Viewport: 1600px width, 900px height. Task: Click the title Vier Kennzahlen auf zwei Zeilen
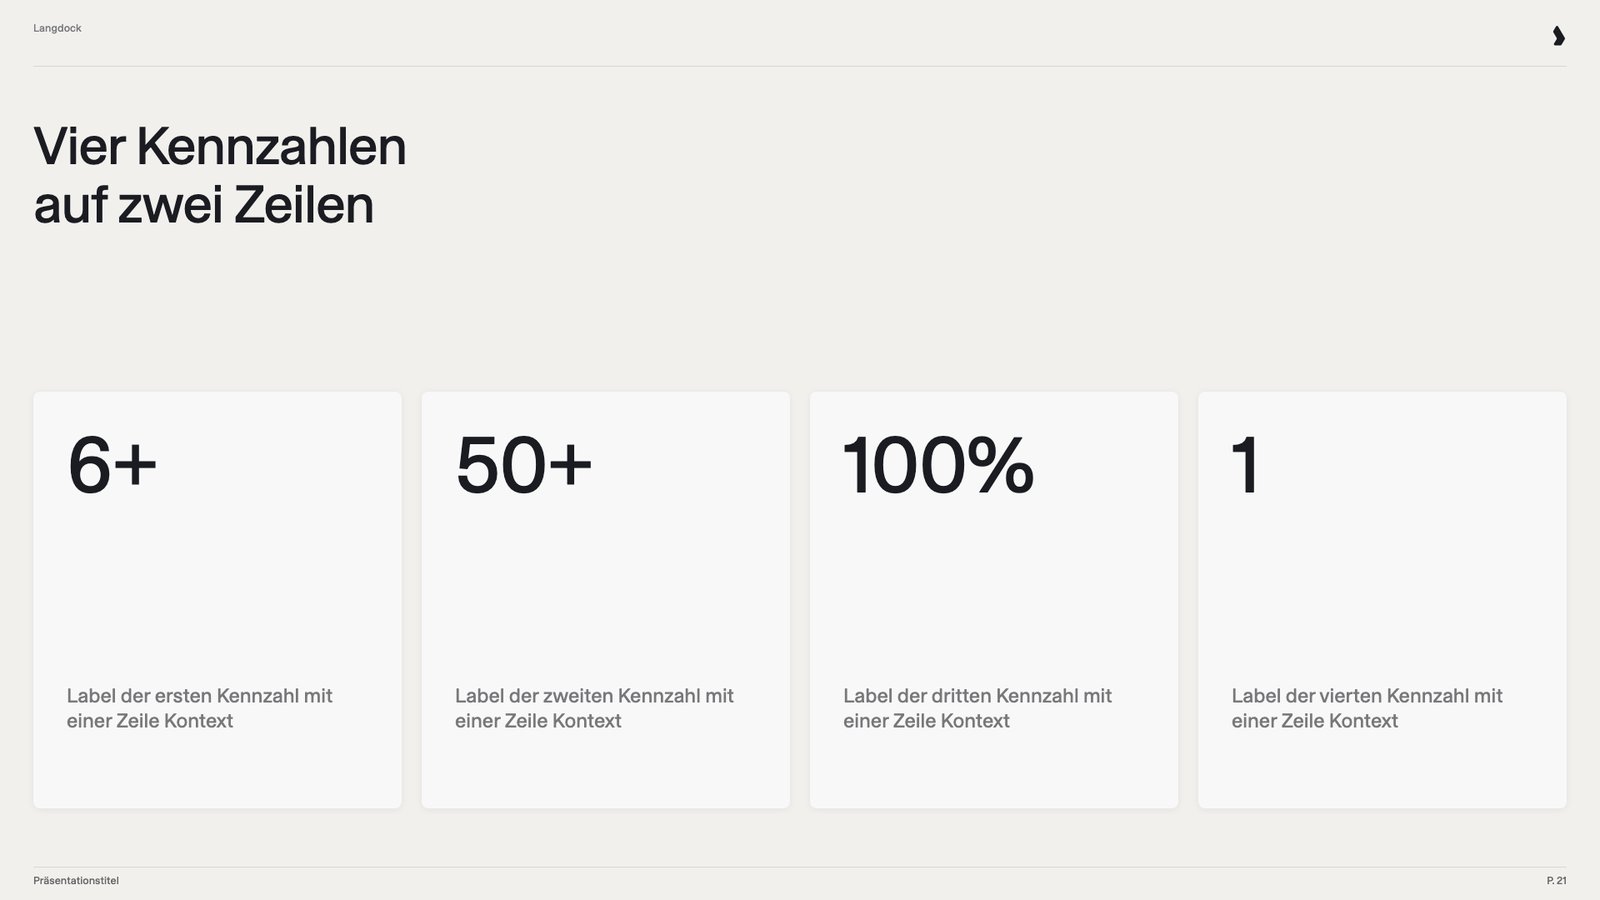point(220,175)
